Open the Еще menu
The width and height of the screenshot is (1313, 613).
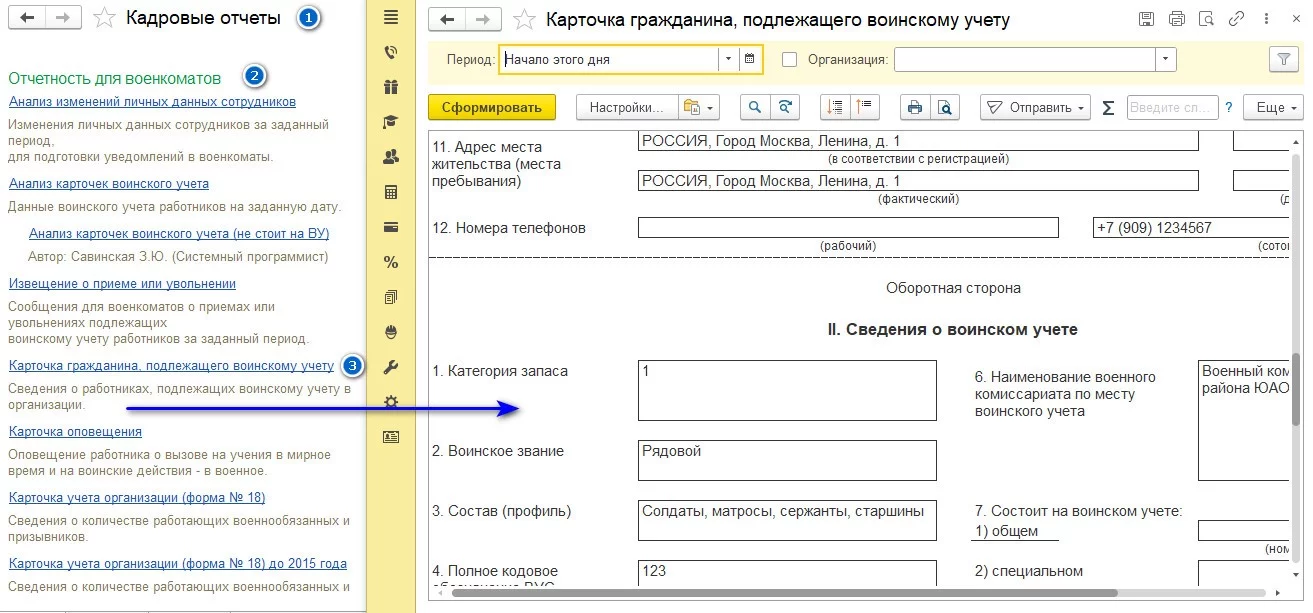click(x=1277, y=108)
